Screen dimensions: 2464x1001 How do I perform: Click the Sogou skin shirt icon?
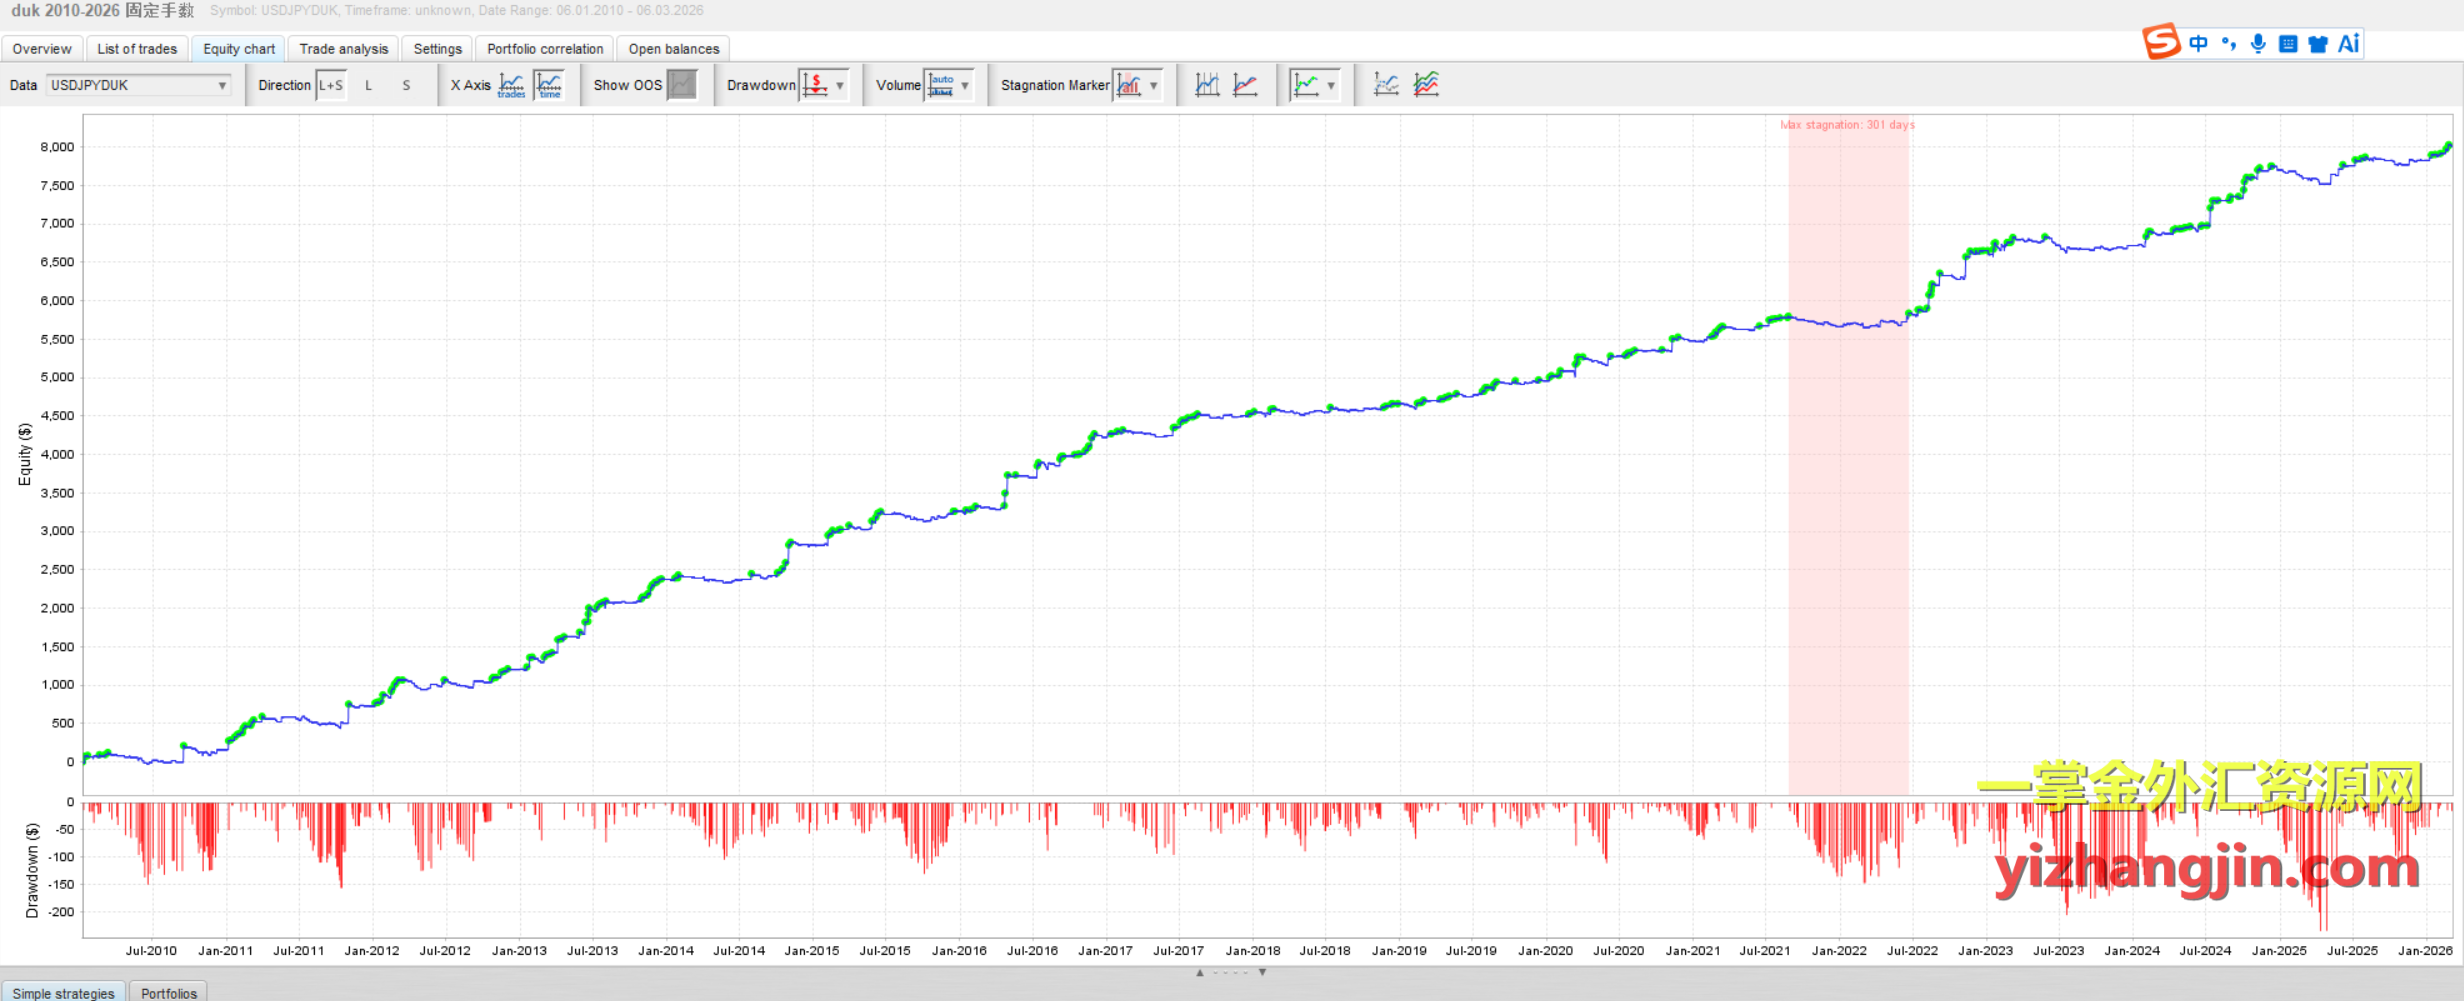pos(2318,44)
